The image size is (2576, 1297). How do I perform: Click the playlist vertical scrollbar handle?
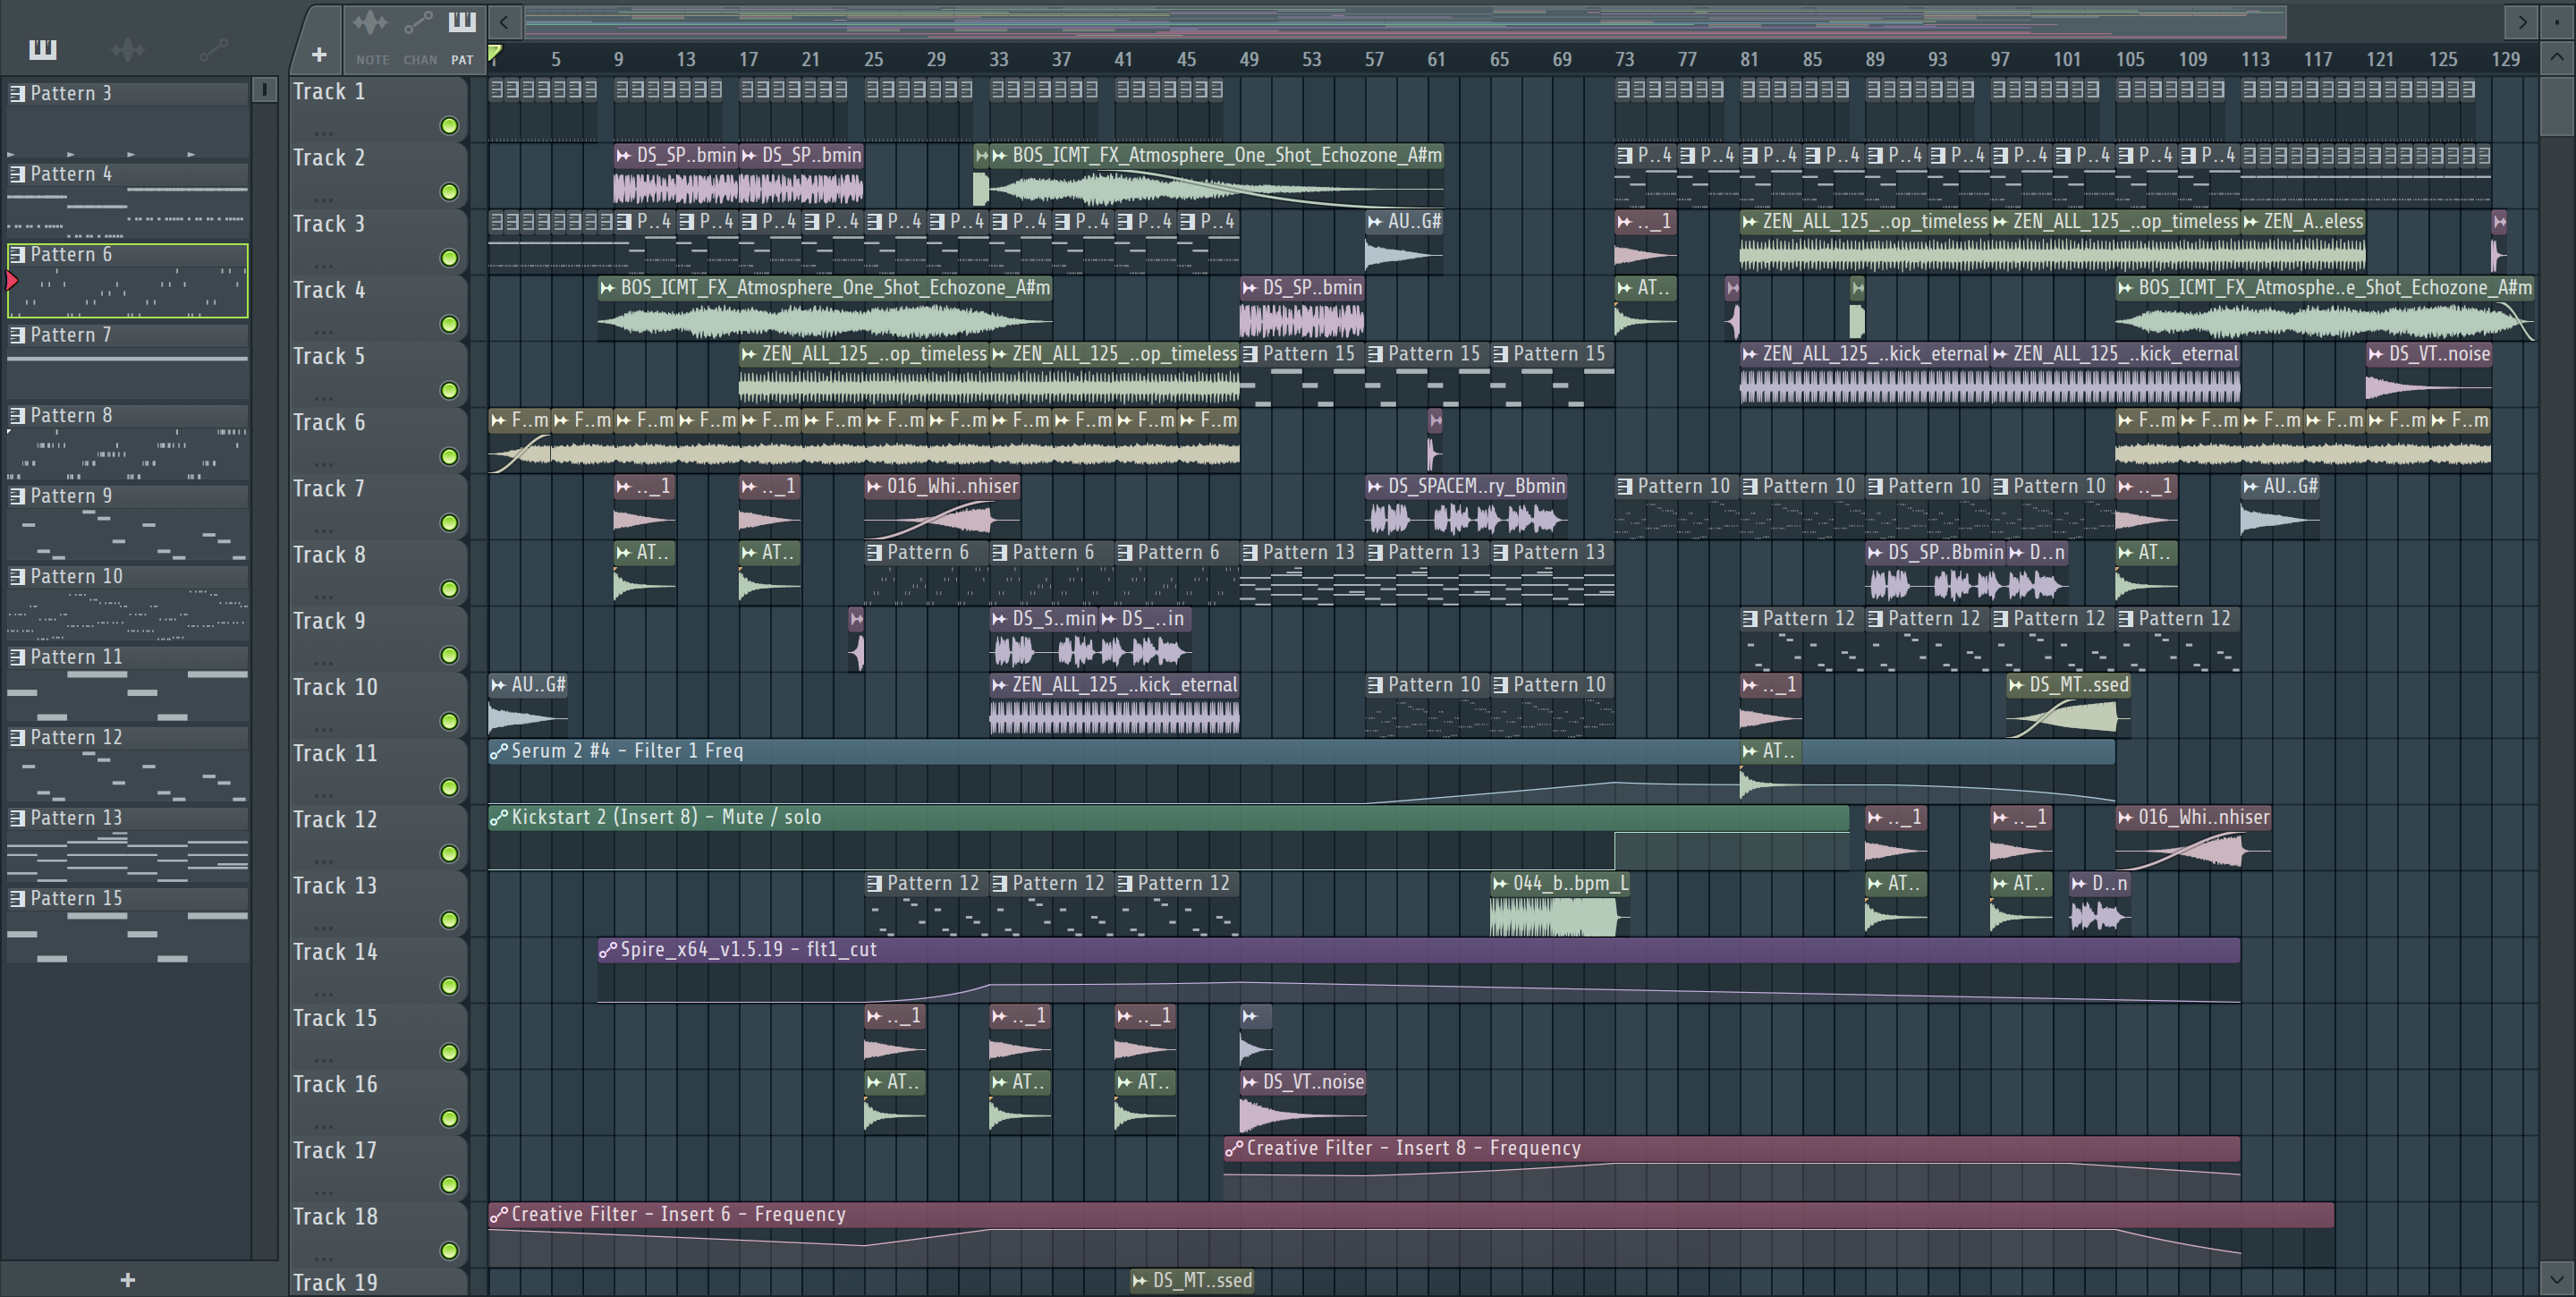point(2556,106)
